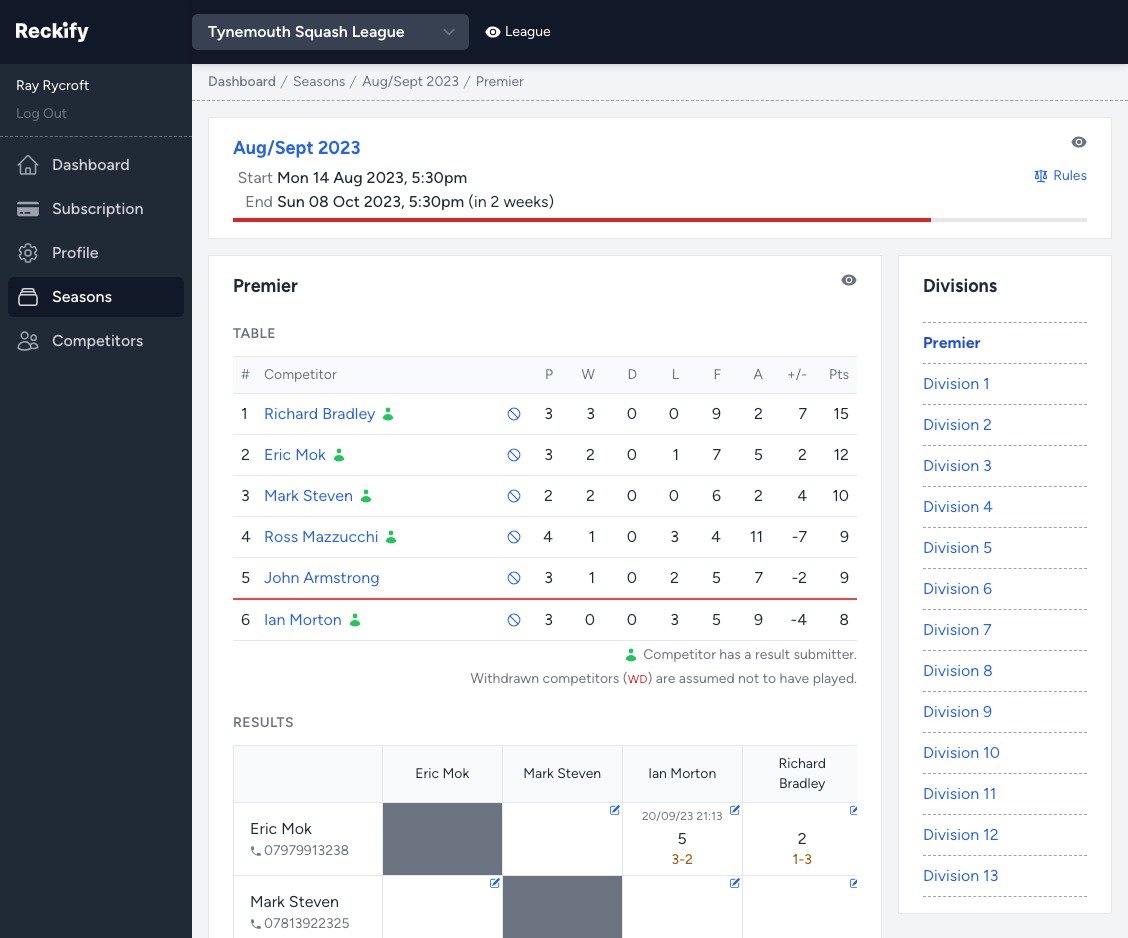Open Competitors from the sidebar
Viewport: 1128px width, 938px height.
tap(96, 341)
